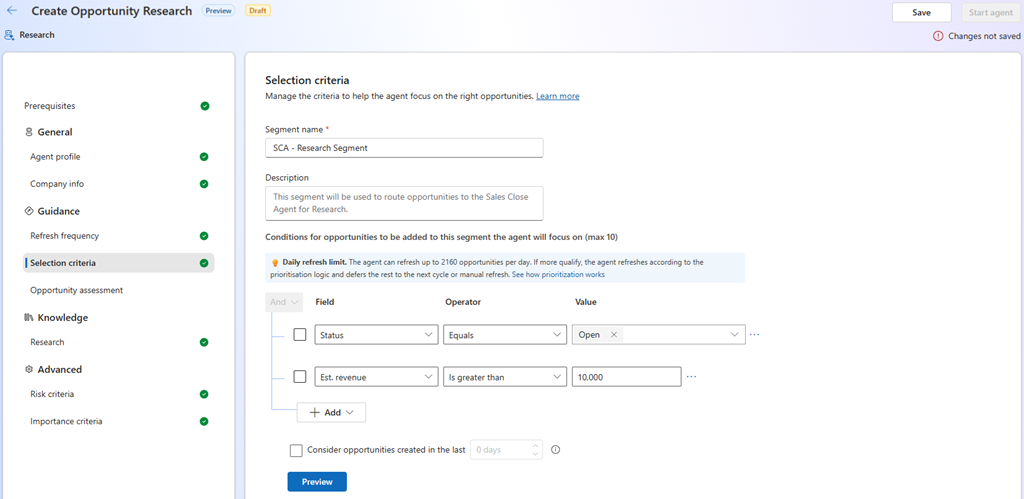Click green checkmark next to Prerequisites
The width and height of the screenshot is (1024, 499).
[205, 106]
